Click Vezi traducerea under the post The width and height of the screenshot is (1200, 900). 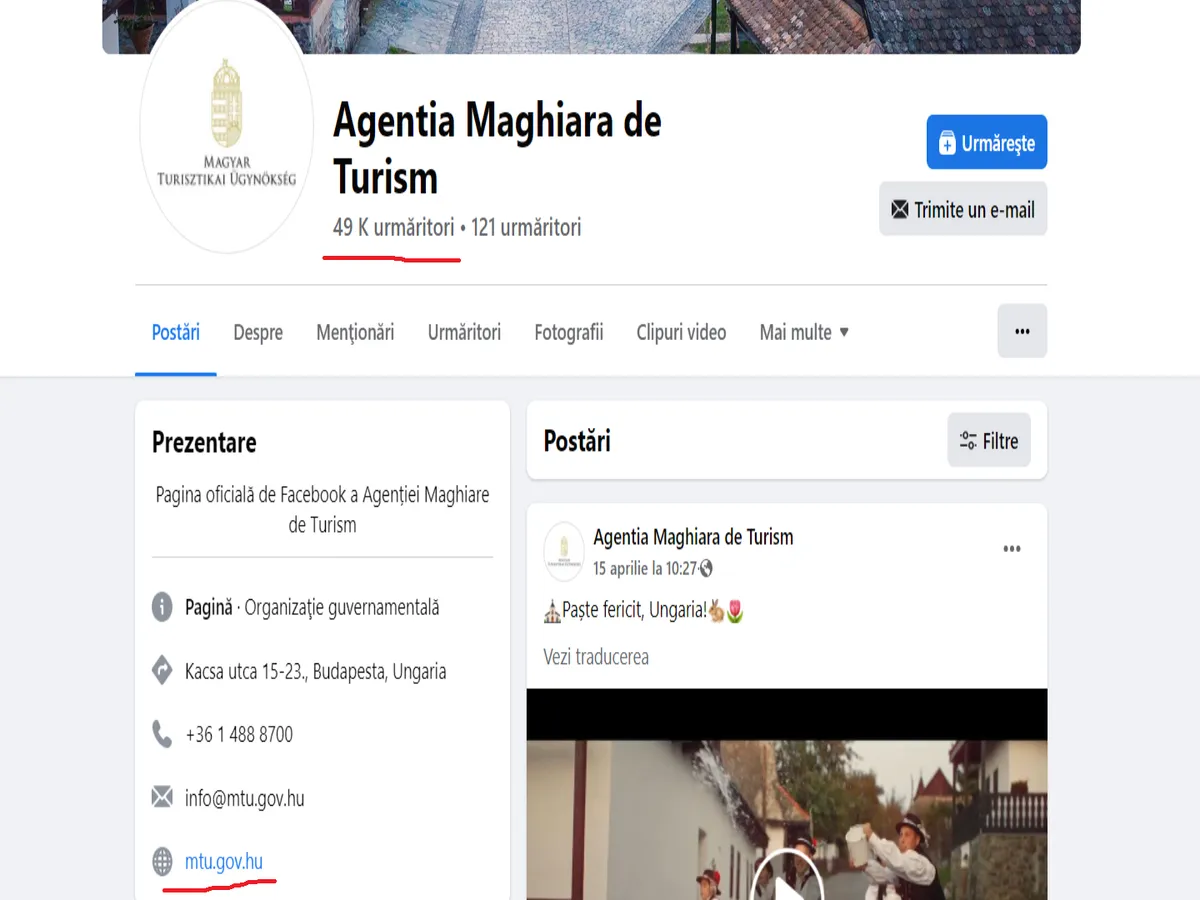(x=596, y=657)
